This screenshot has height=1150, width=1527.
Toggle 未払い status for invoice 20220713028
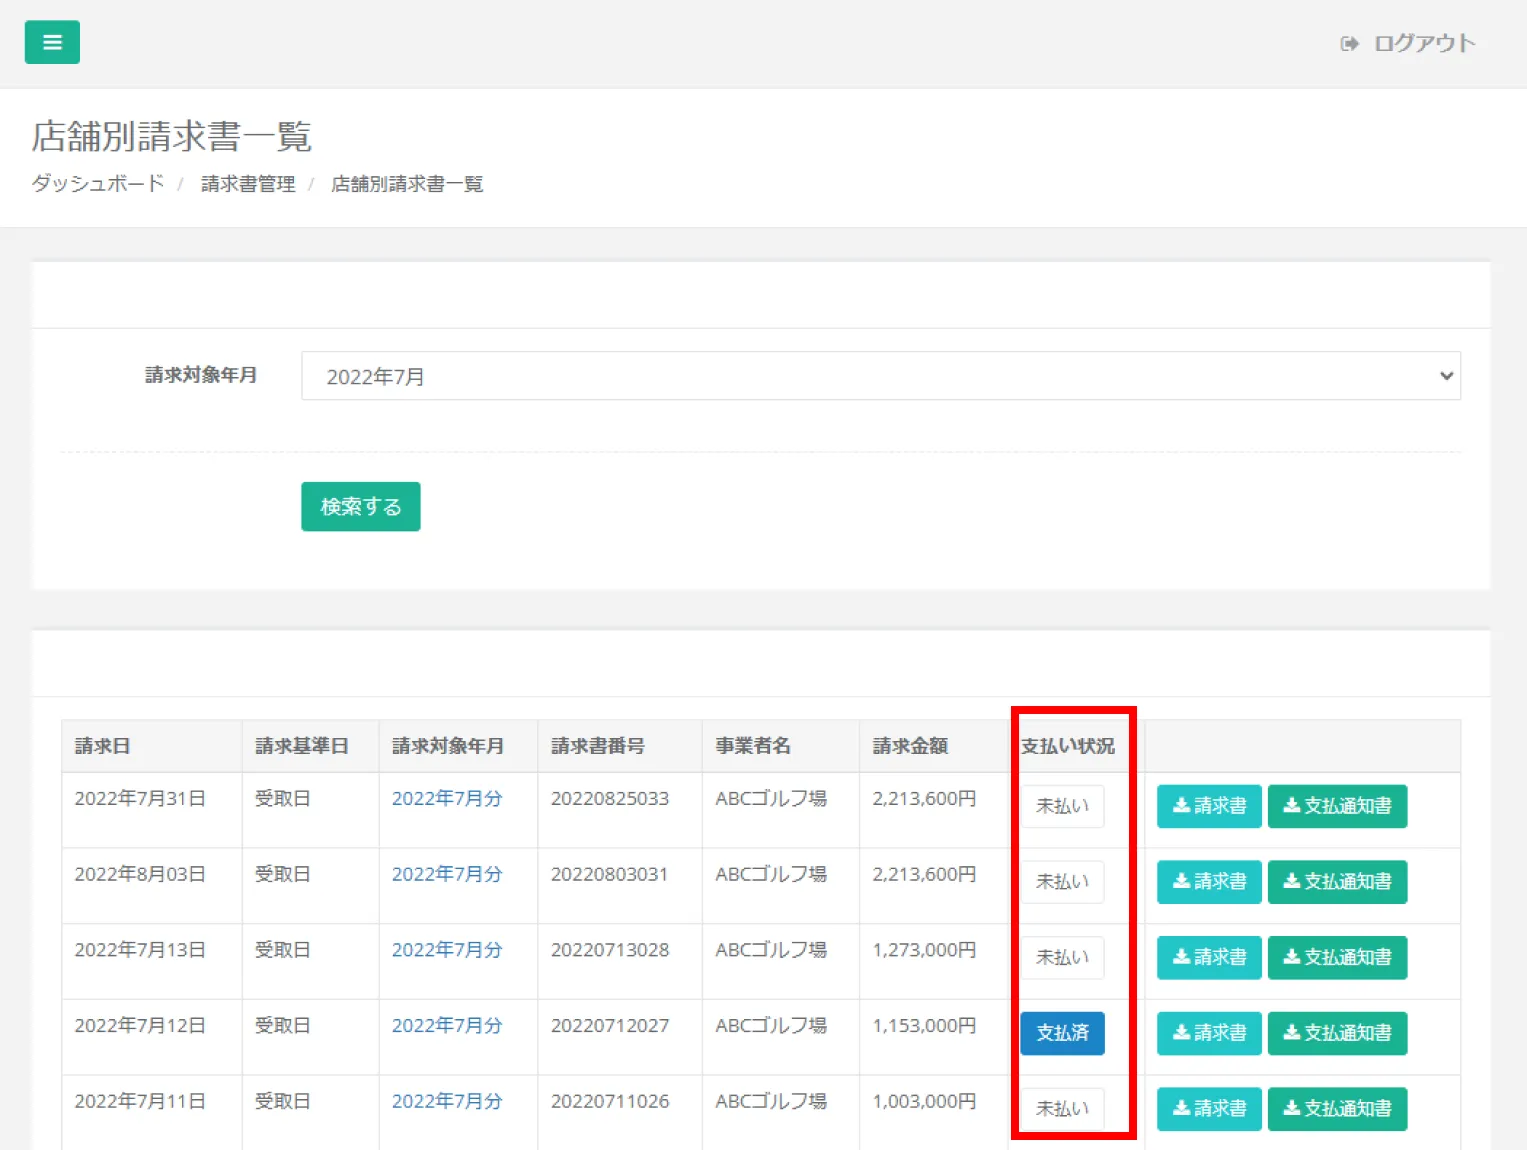coord(1062,958)
